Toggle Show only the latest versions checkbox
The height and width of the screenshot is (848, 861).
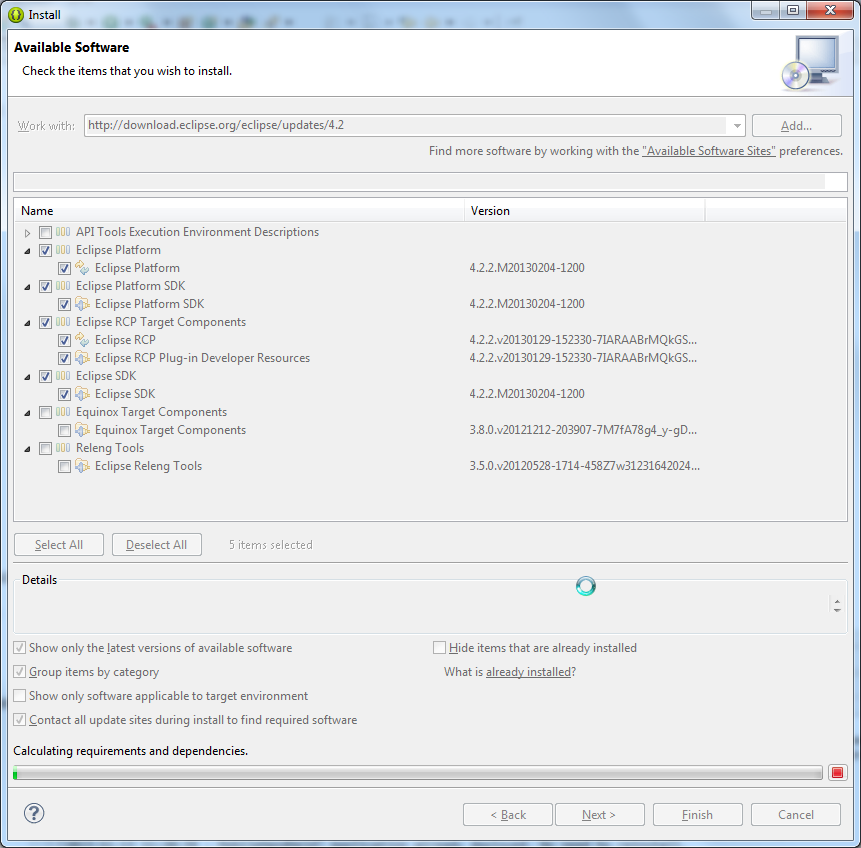coord(20,648)
